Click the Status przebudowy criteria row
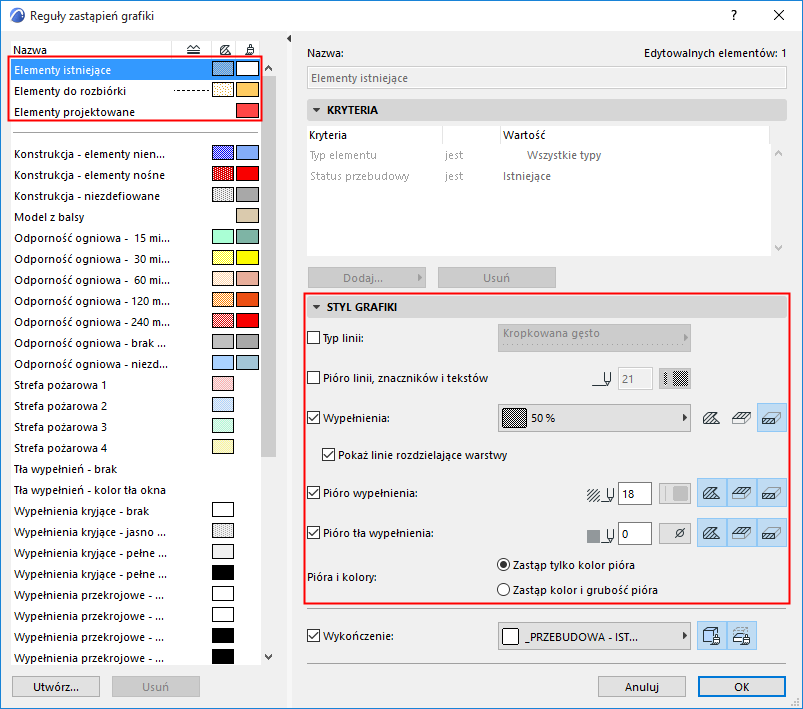 pyautogui.click(x=538, y=176)
